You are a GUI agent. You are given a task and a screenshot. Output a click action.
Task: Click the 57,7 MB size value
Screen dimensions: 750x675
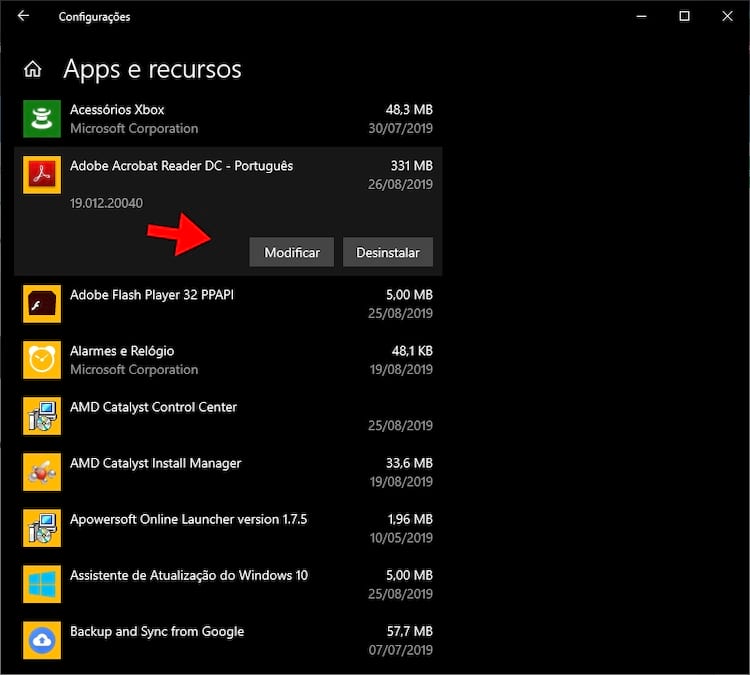pos(410,631)
